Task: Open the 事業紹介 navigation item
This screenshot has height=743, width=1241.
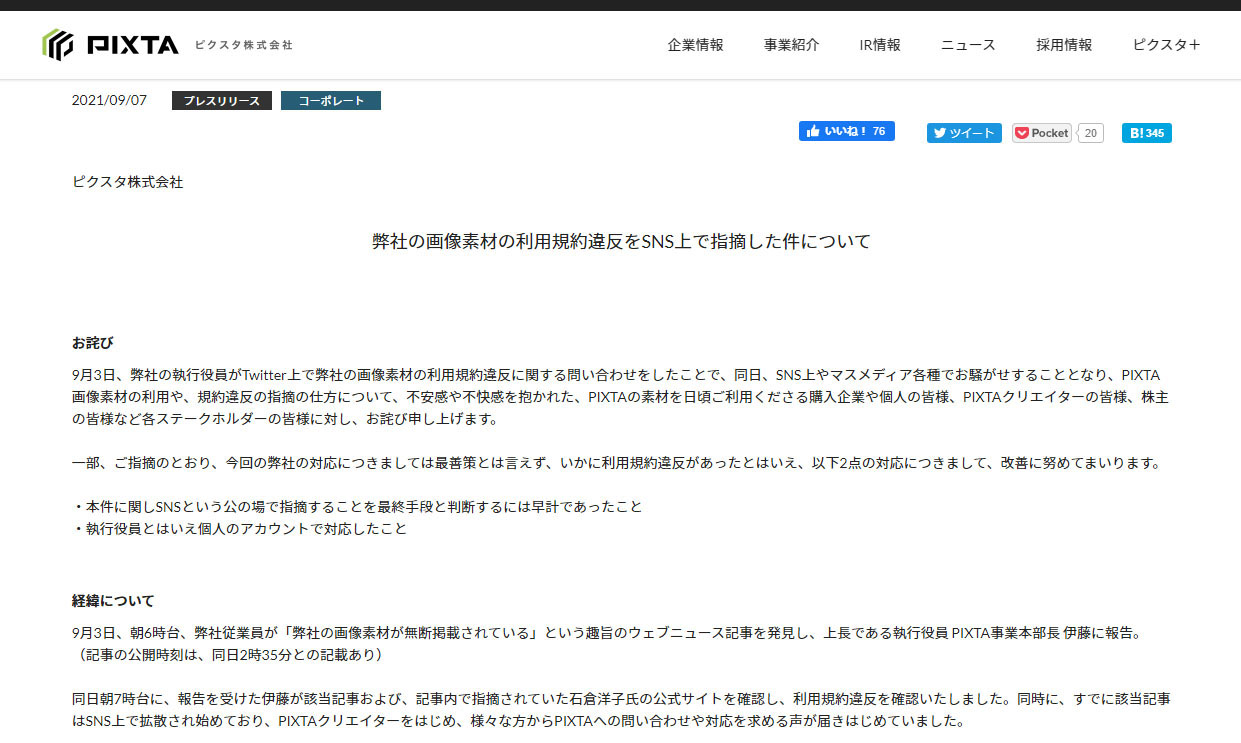Action: 791,45
